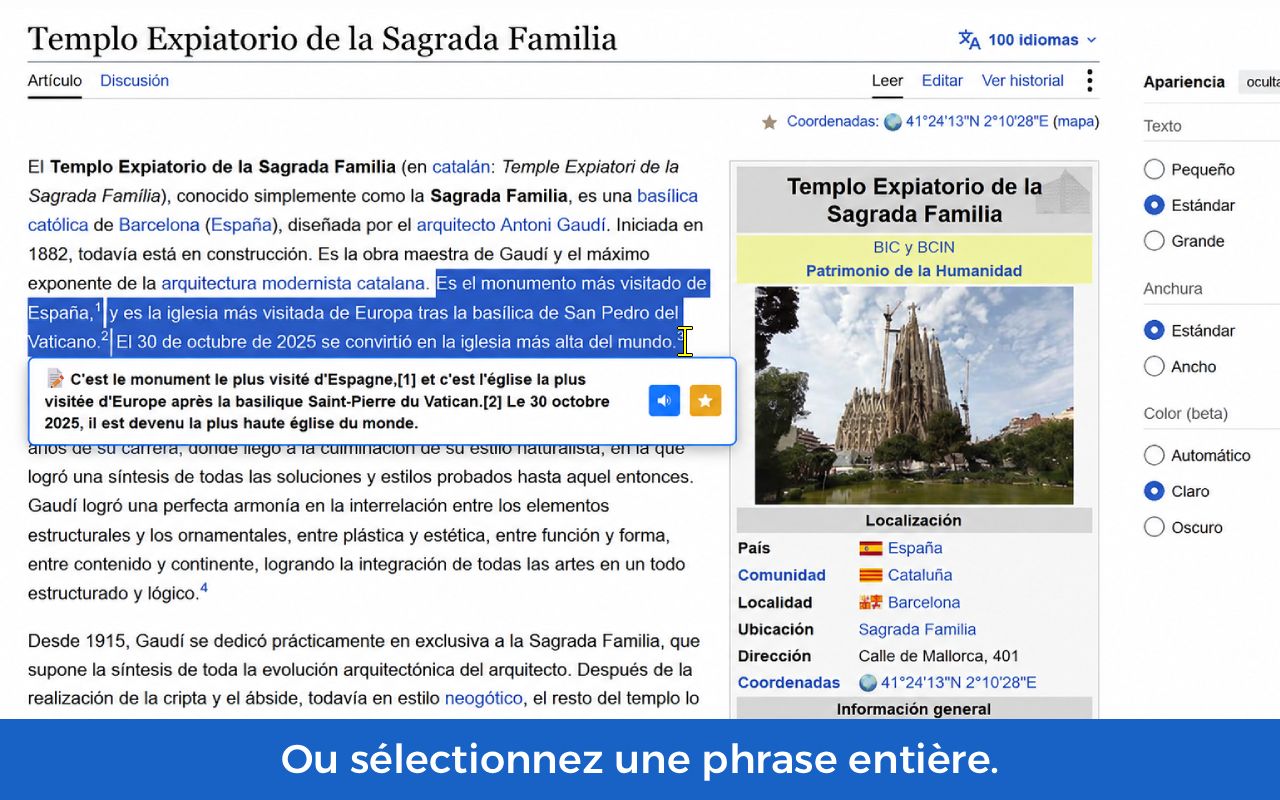Viewport: 1280px width, 800px height.
Task: Click the article title Templo Expiatorio de la Sagrada Familia
Action: [323, 40]
